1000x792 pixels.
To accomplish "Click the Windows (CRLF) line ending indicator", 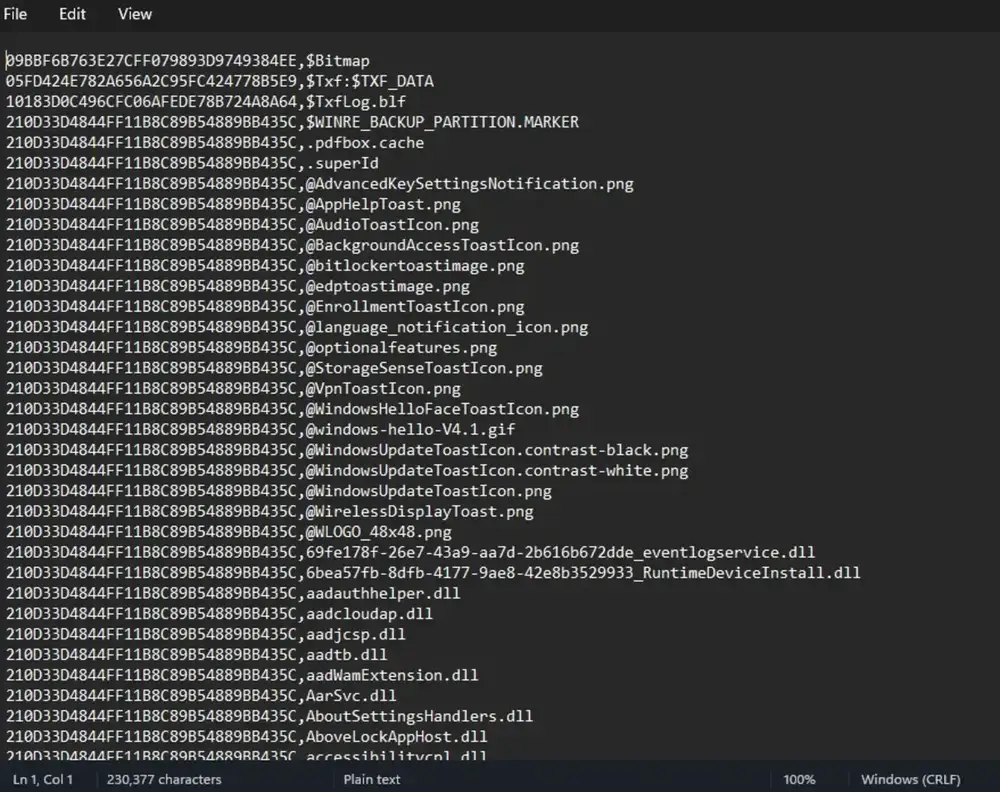I will point(911,779).
